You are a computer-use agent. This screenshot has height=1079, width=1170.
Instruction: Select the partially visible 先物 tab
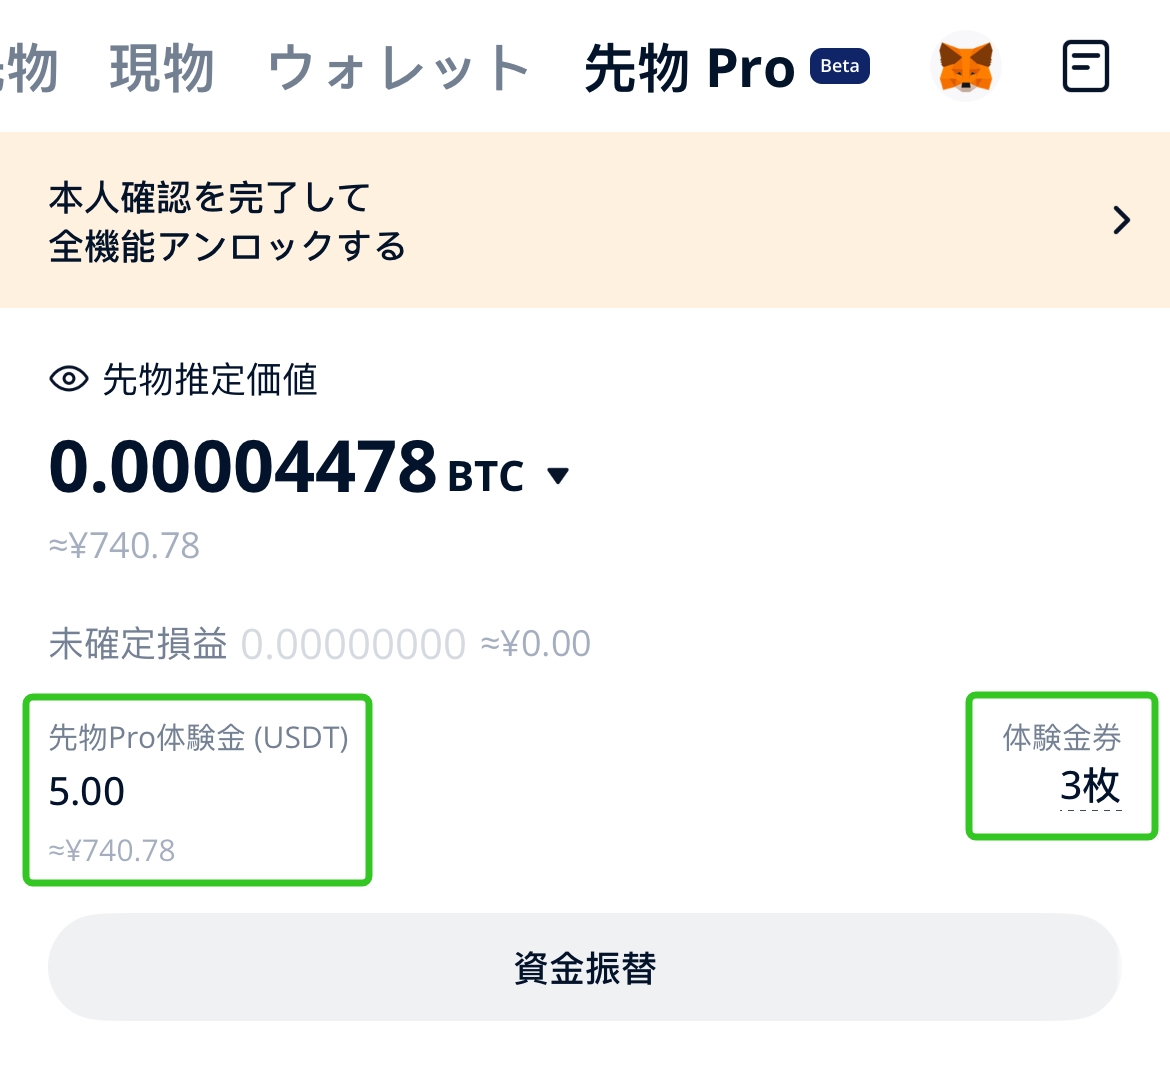click(25, 66)
